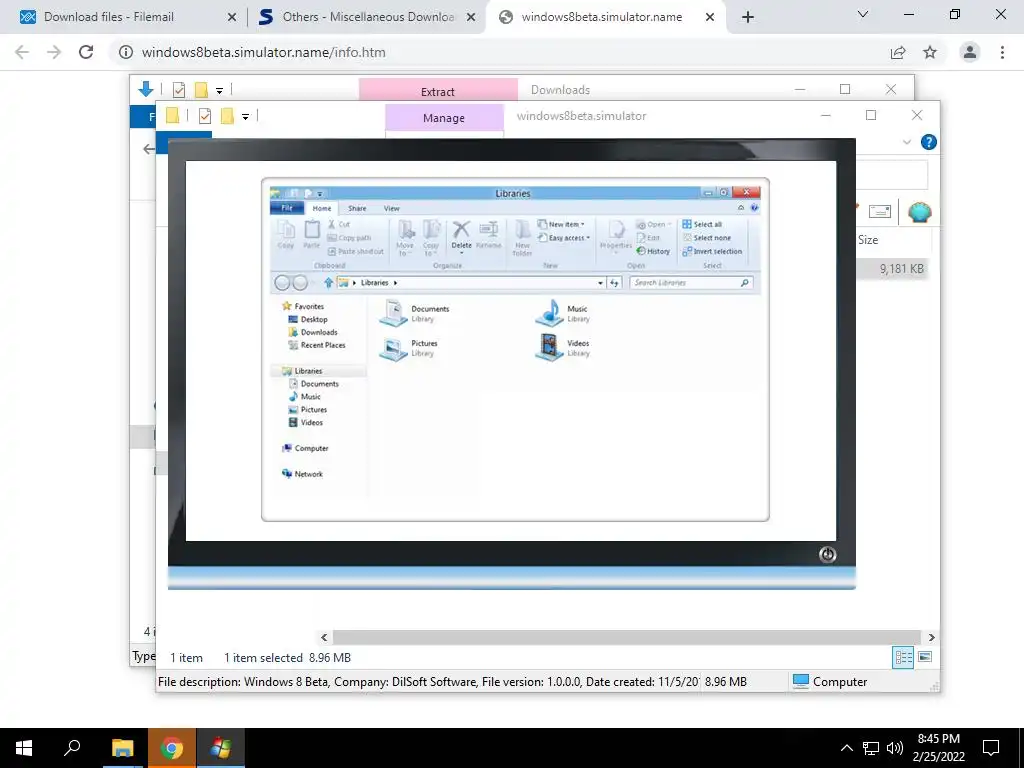Open the Libraries address bar dropdown arrow
Image resolution: width=1024 pixels, height=768 pixels.
click(600, 283)
